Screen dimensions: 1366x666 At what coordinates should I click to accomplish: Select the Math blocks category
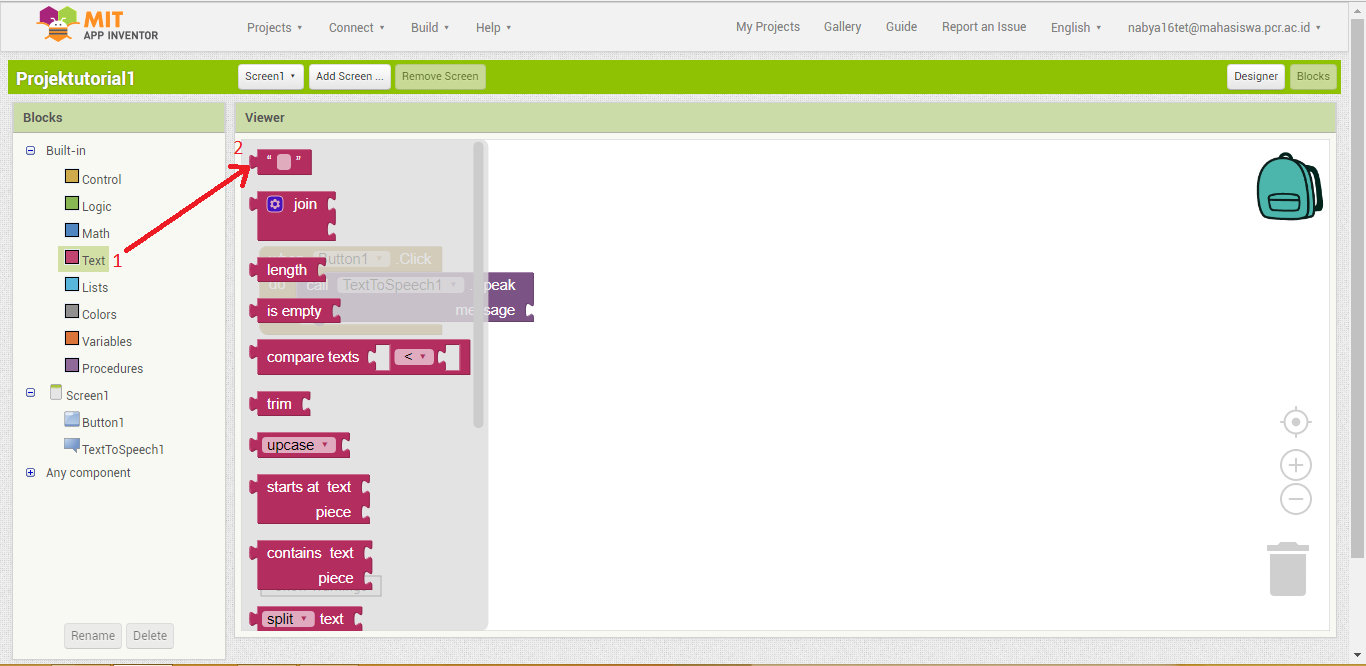tap(87, 233)
